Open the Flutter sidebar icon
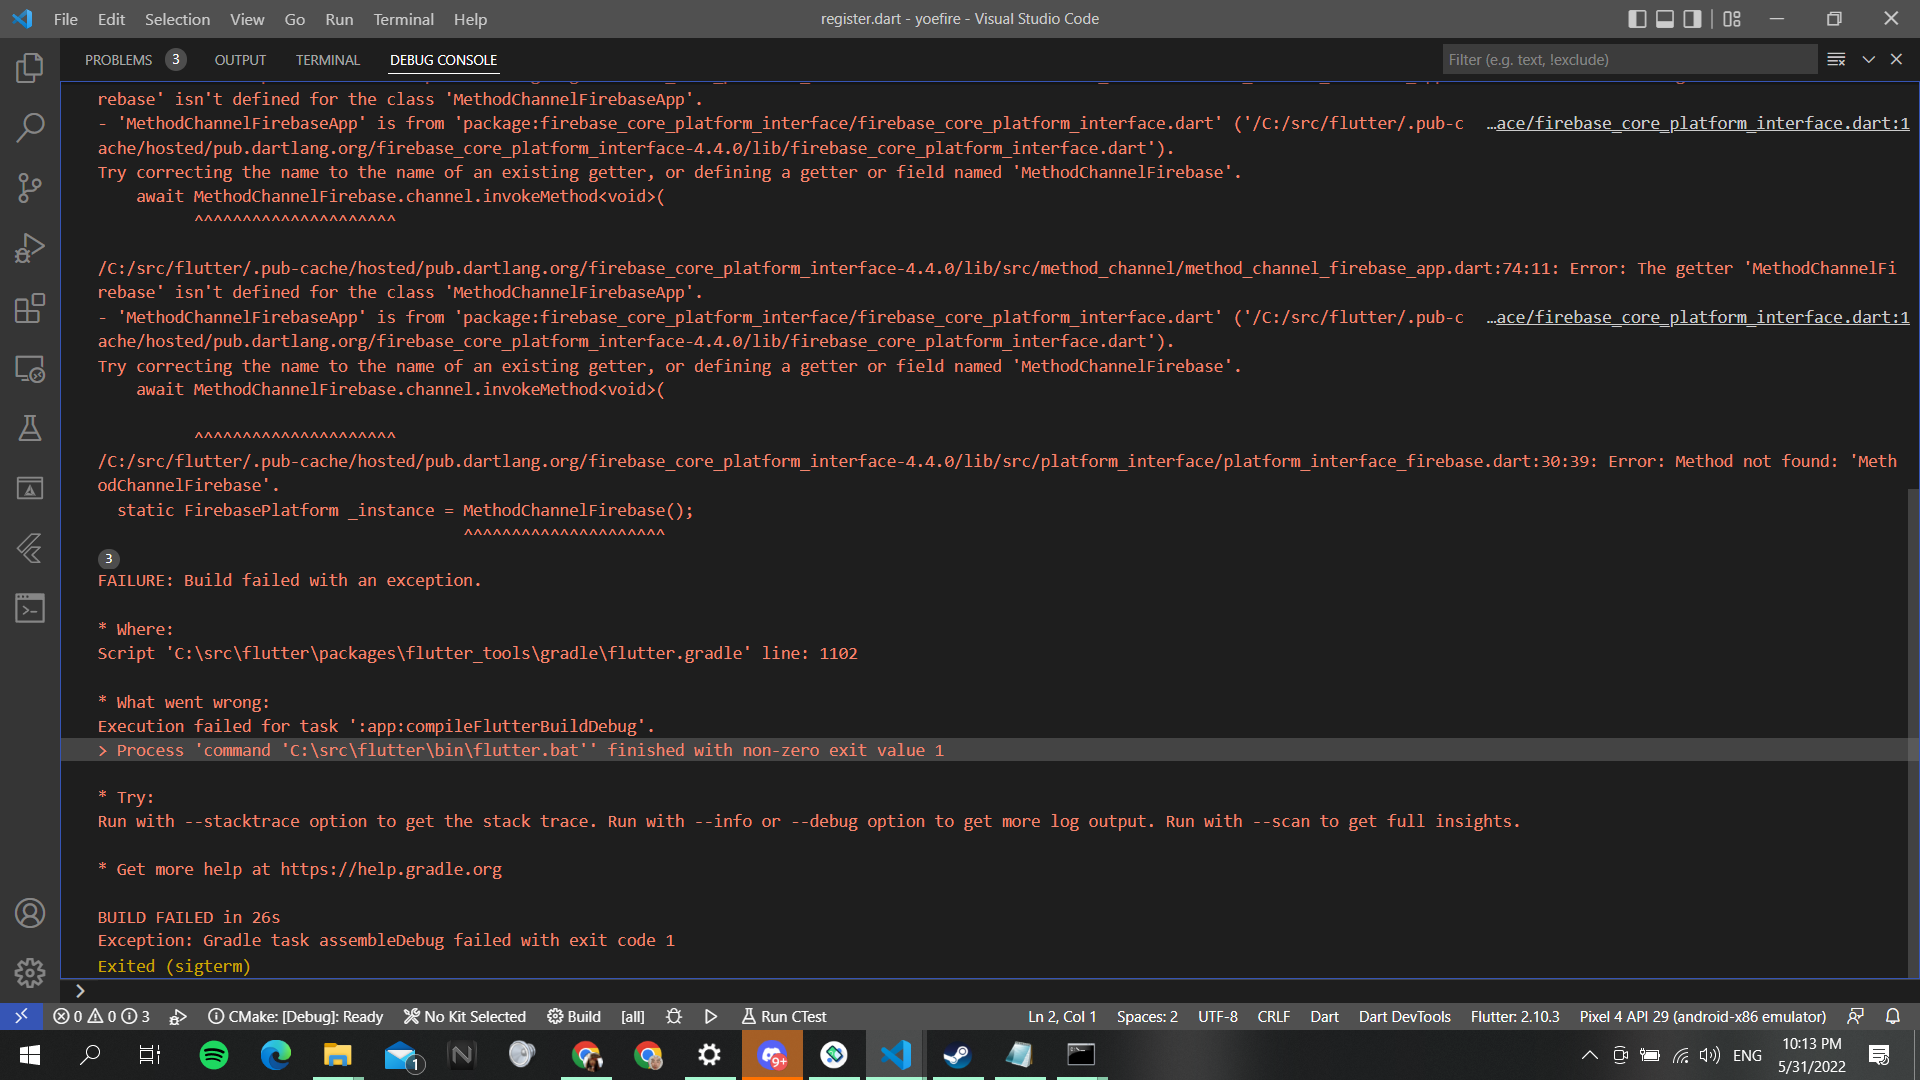 pos(30,548)
